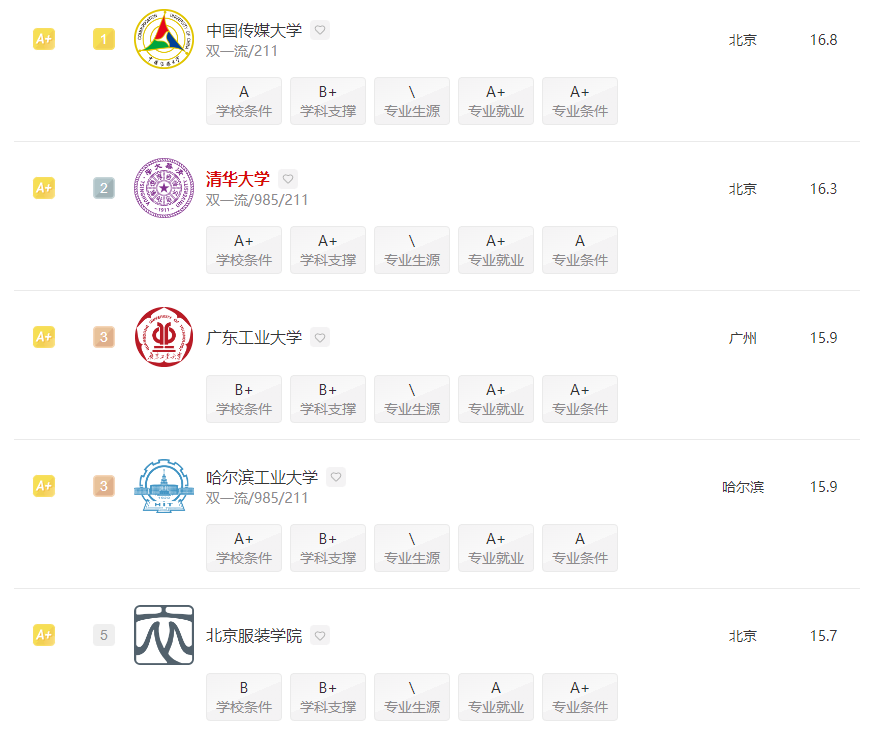Click the 北京服装学院 logo
This screenshot has height=735, width=873.
tap(163, 635)
